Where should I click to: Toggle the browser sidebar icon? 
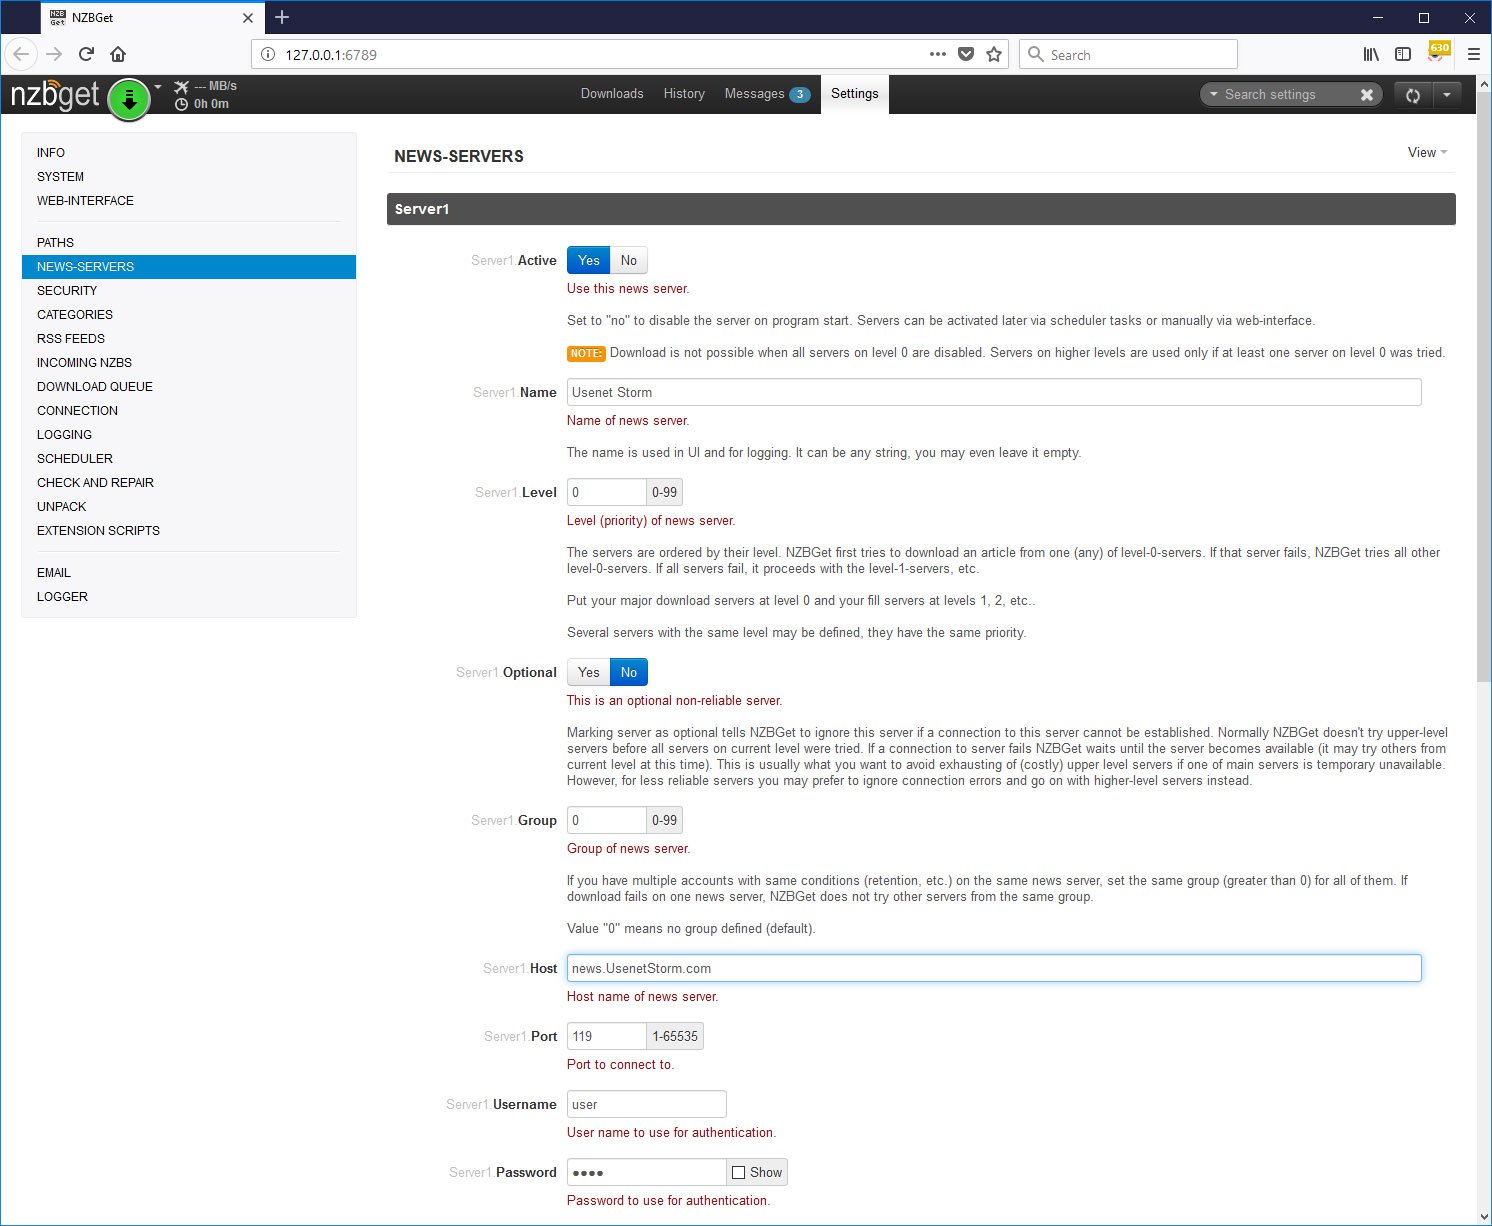(1403, 54)
